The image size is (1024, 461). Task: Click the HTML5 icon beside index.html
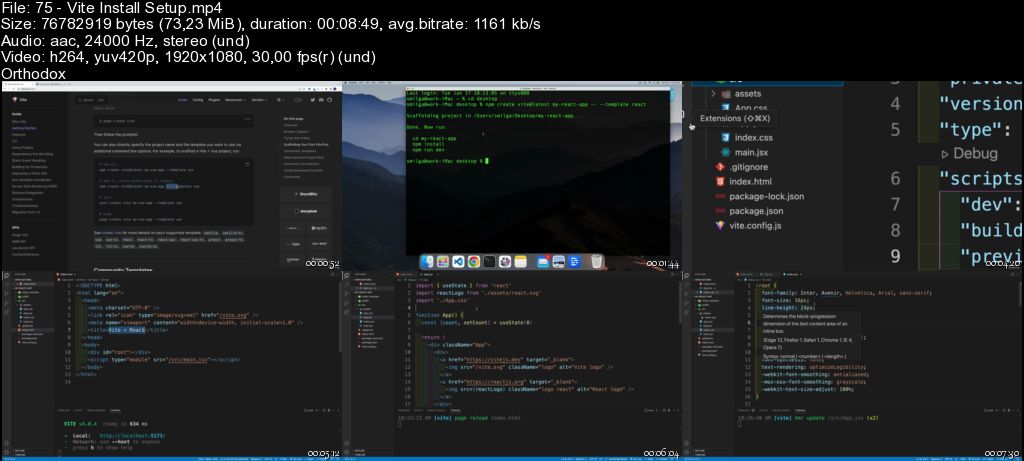coord(720,182)
